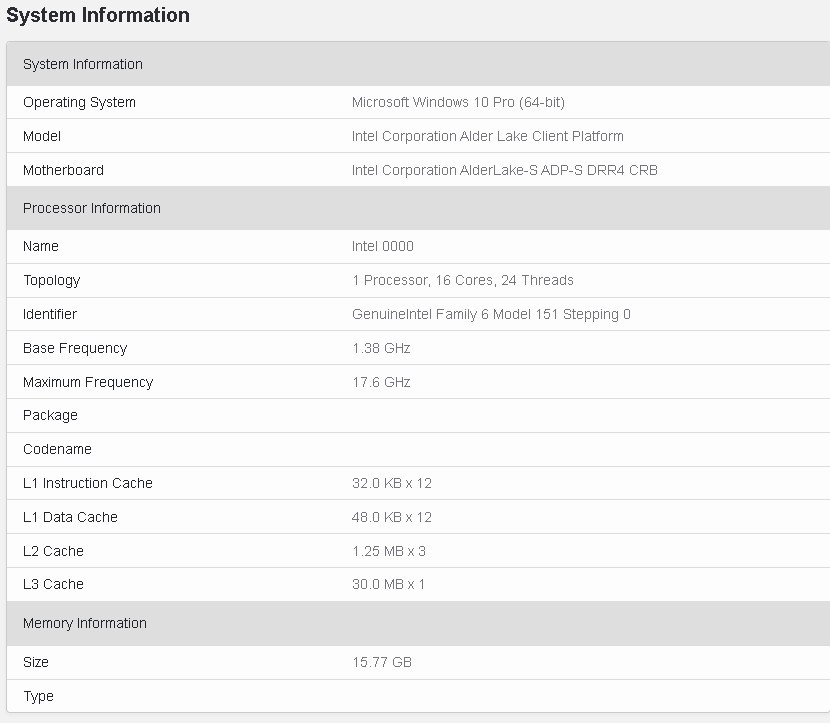Select the Memory Information section header
The image size is (830, 723).
pos(418,623)
